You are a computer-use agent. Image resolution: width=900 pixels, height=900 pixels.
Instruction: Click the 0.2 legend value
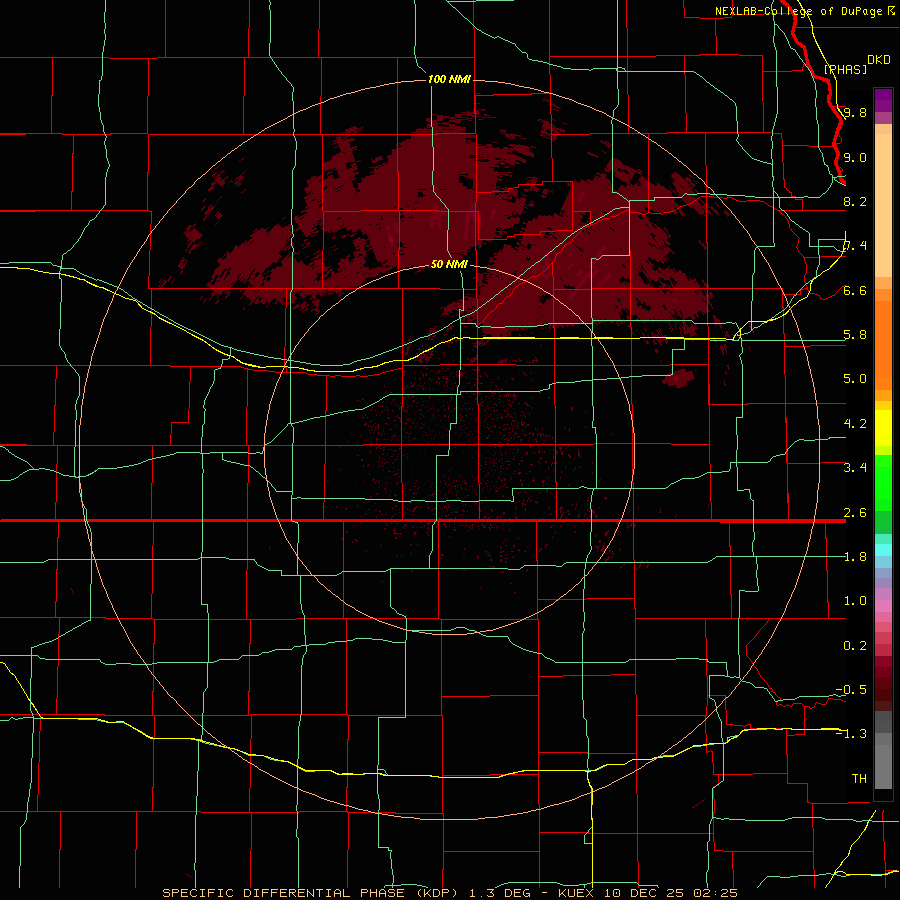point(855,646)
